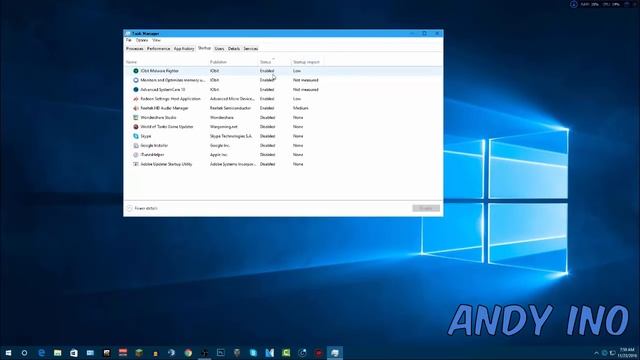Select Realtek HD Audio Manager name text

(164, 108)
